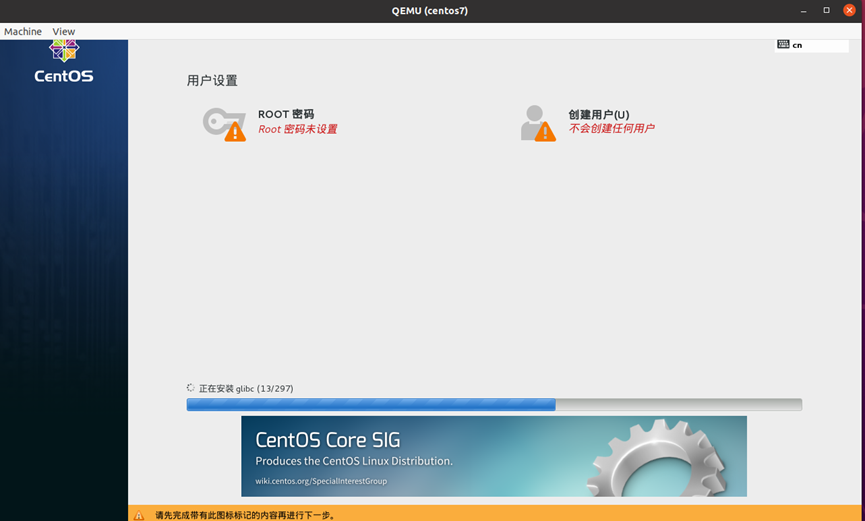
Task: Open the View menu
Action: click(x=63, y=31)
